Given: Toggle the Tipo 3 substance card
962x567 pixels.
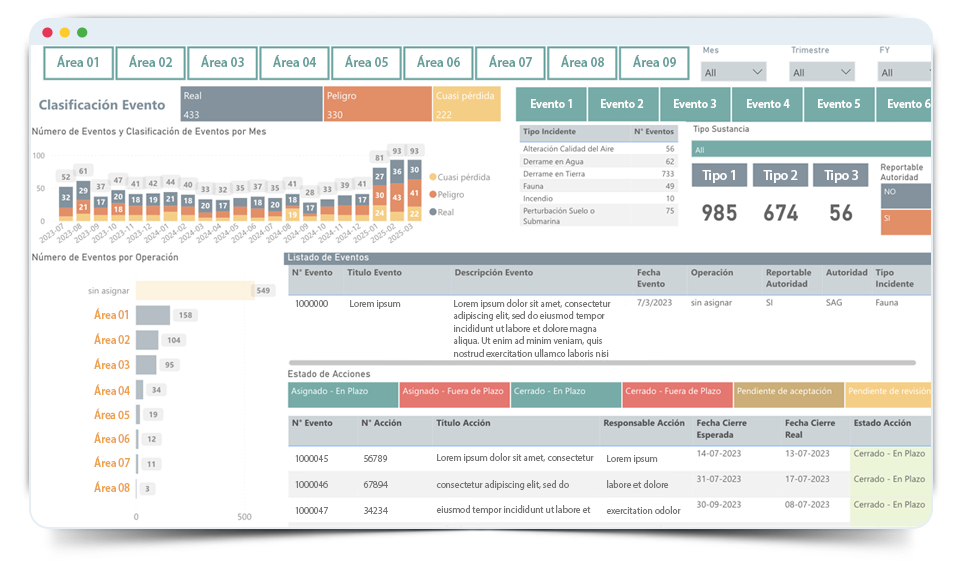Looking at the screenshot, I should point(840,176).
